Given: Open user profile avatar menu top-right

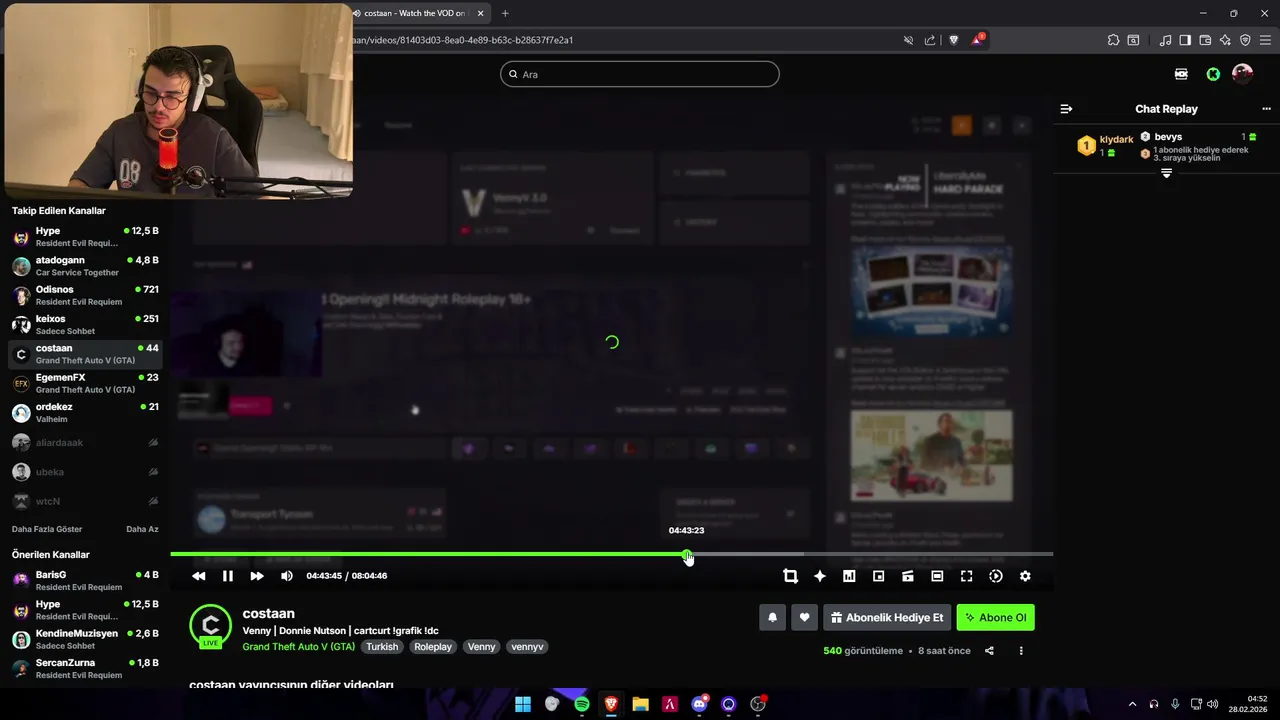Looking at the screenshot, I should 1243,74.
